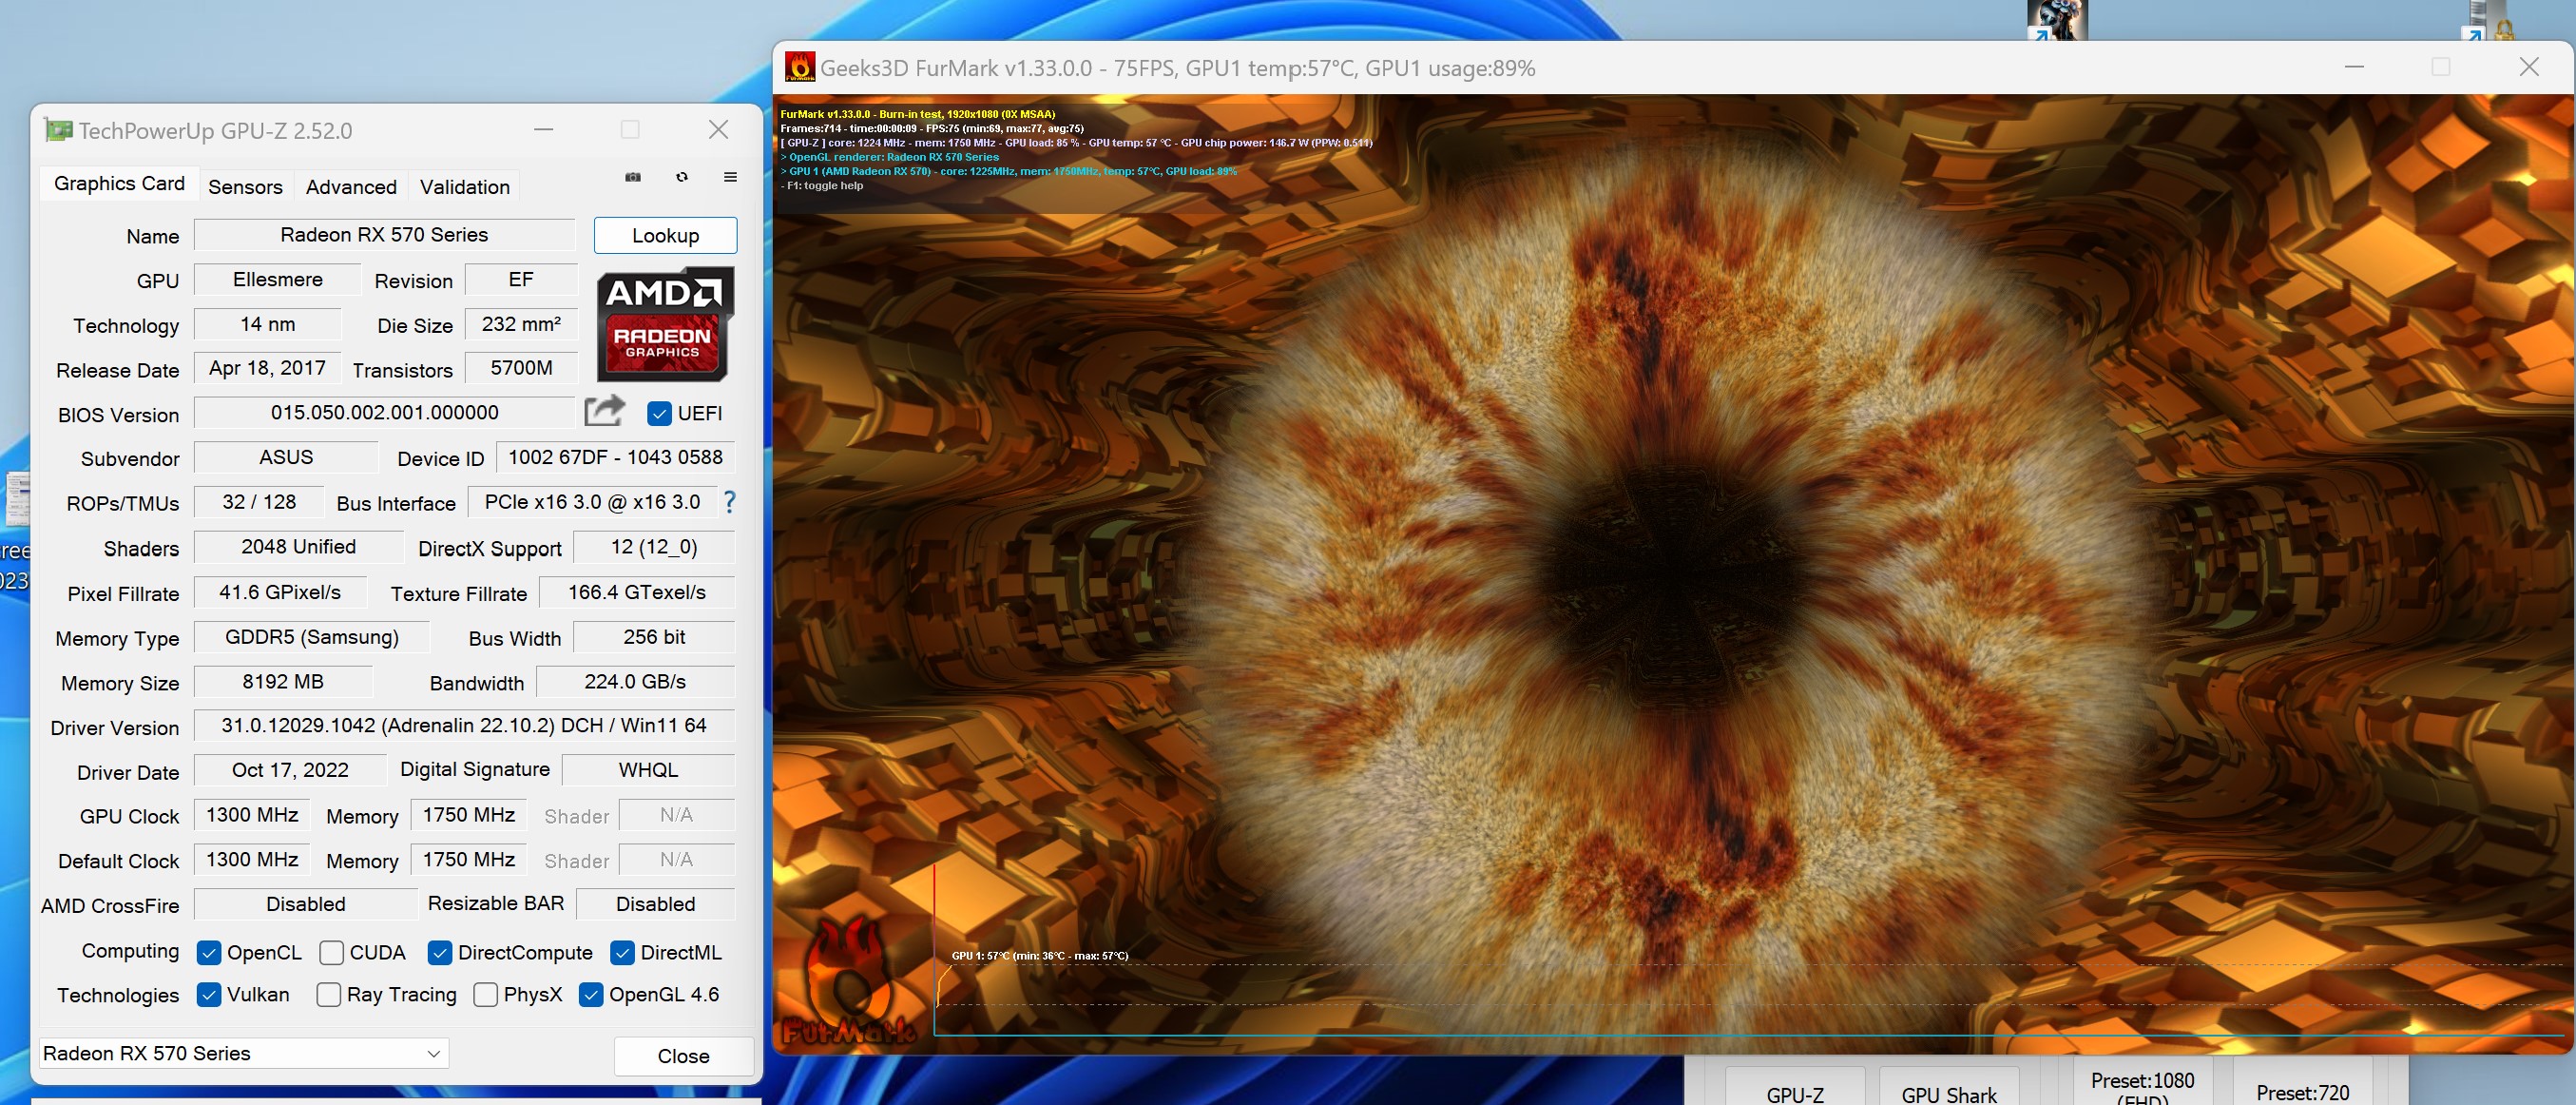Click the GPU-Z refresh icon
Screen dimensions: 2576x1105
(x=682, y=177)
